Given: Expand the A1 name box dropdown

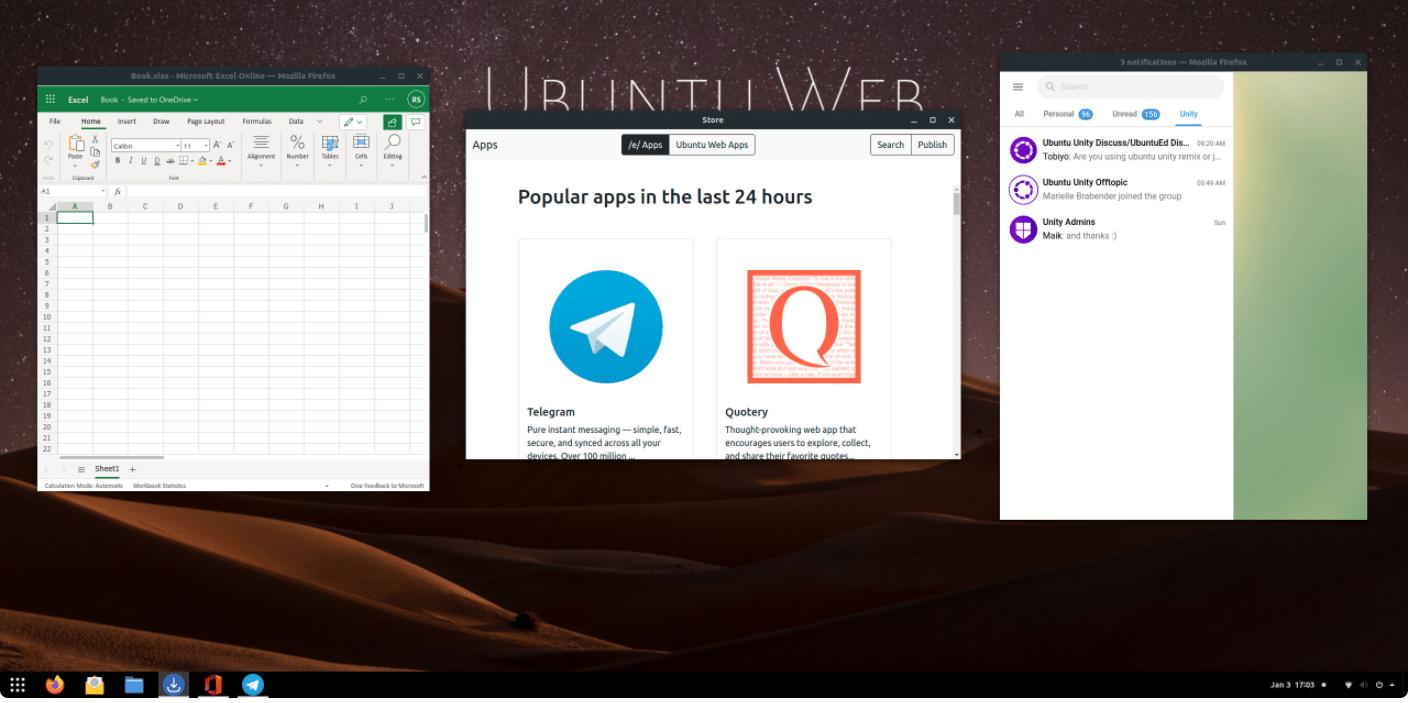Looking at the screenshot, I should 103,191.
